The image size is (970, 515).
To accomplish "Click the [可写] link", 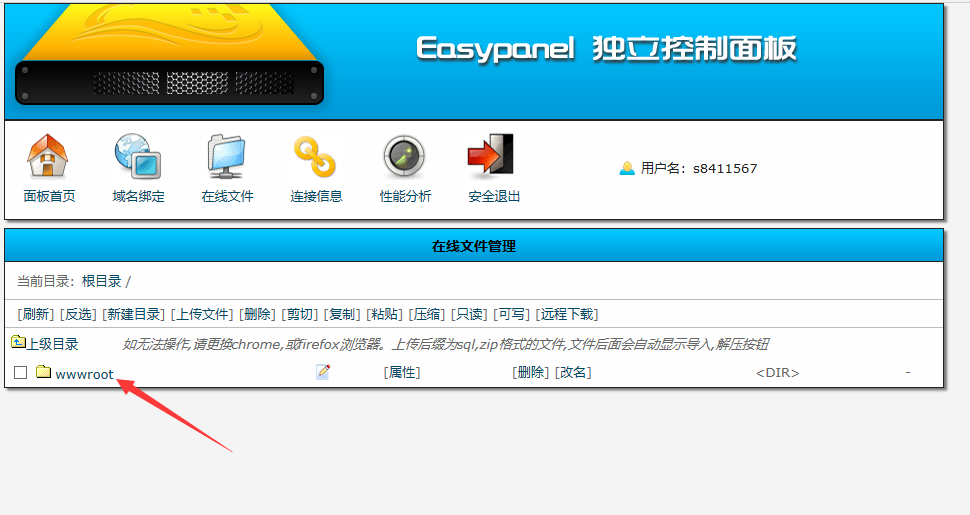I will click(x=512, y=314).
